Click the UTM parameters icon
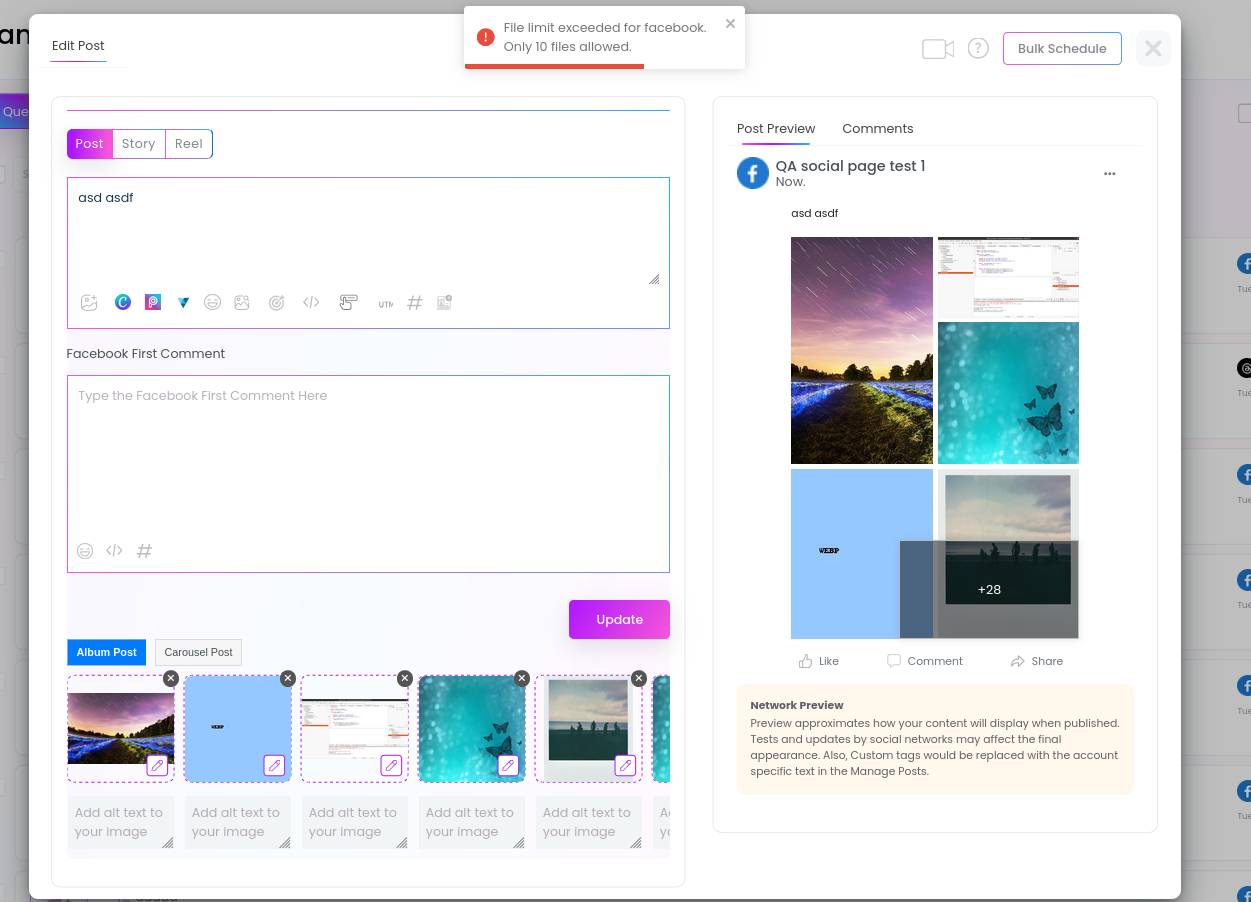Screen dimensions: 1251x902 click(x=385, y=303)
